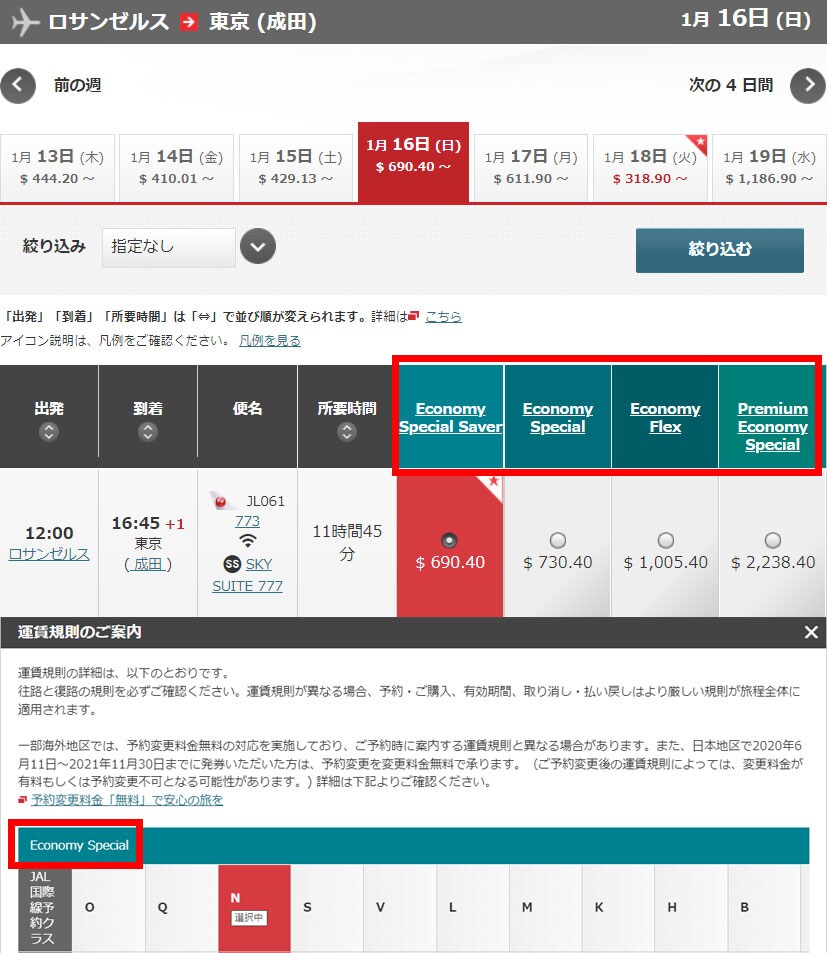
Task: Close the fare rules panel
Action: tap(811, 632)
